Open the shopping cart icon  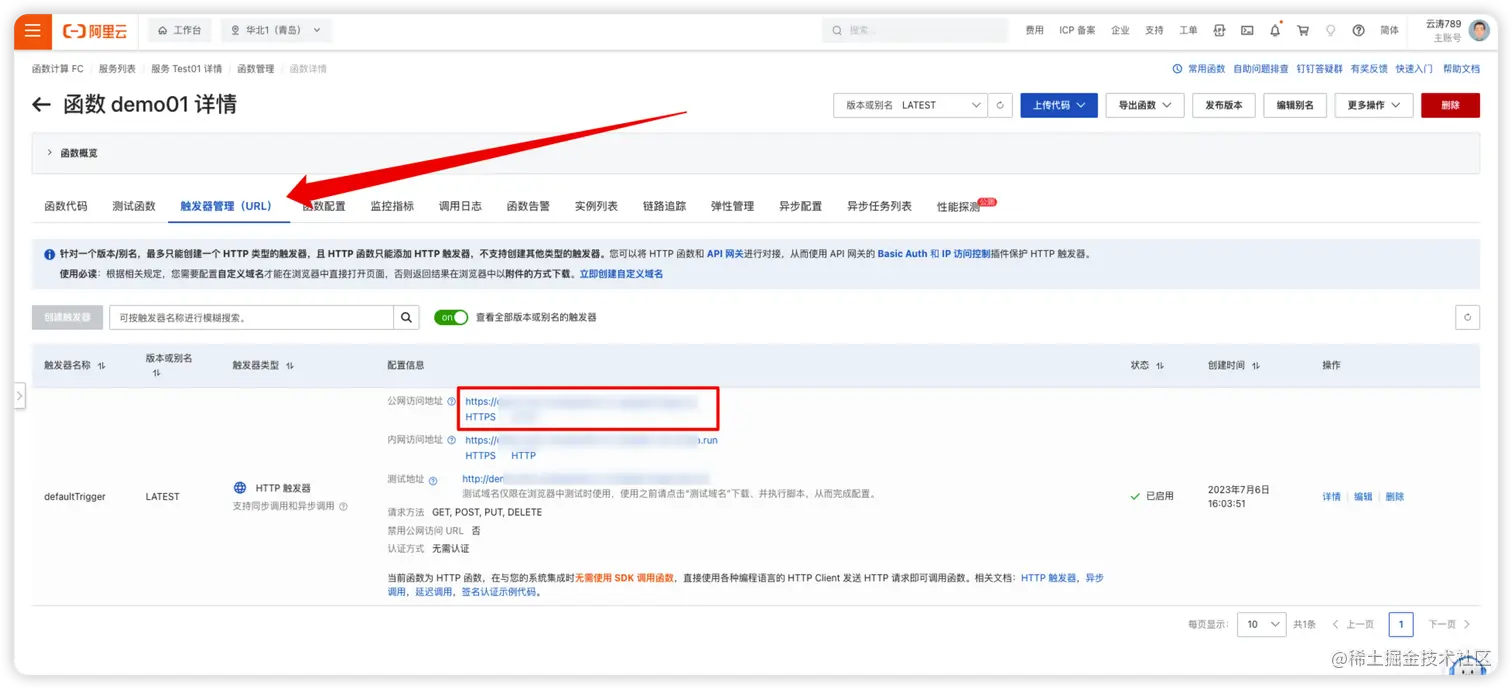tap(1303, 31)
